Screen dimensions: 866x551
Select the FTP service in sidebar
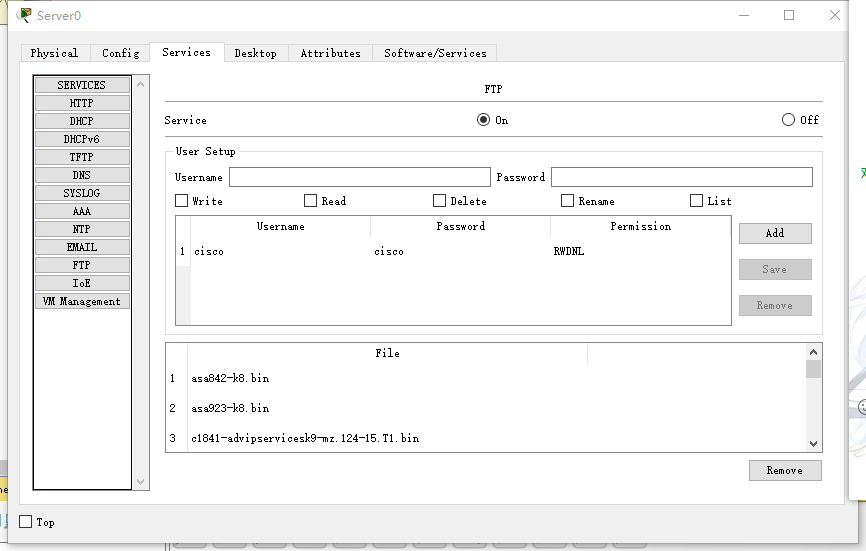click(x=82, y=265)
